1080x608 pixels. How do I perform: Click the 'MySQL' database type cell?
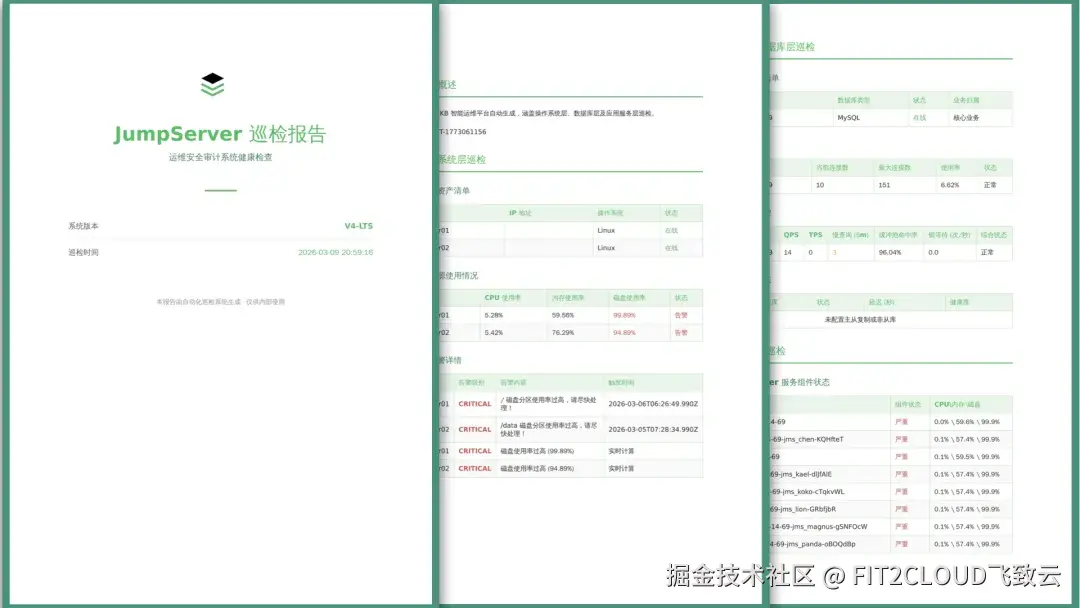849,118
